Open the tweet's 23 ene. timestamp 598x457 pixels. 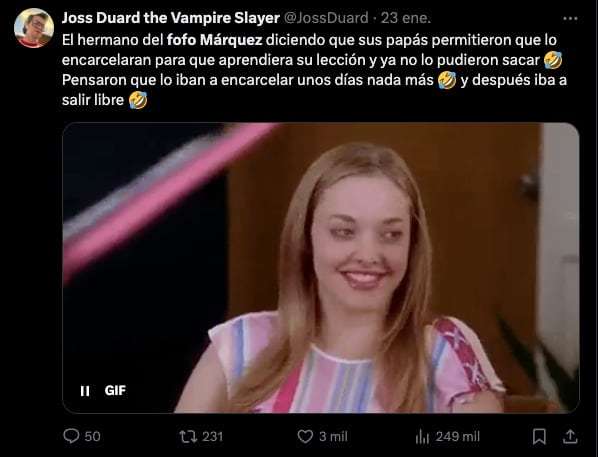coord(406,18)
